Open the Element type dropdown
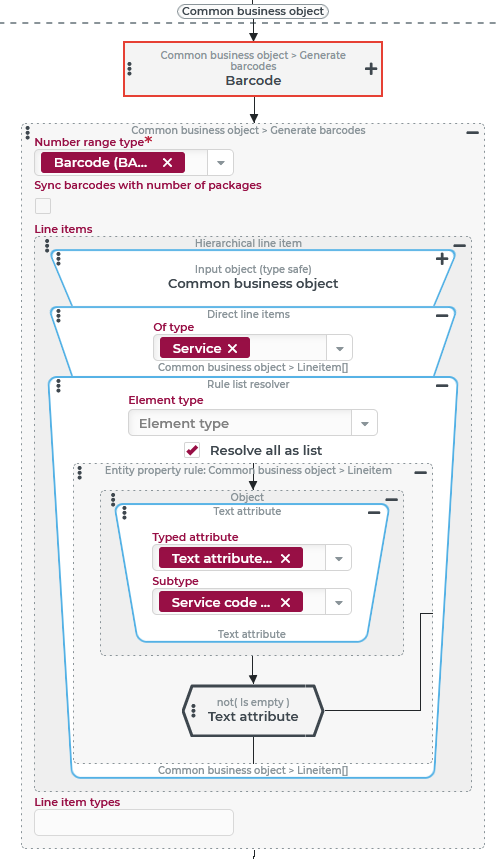Viewport: 501px width, 859px height. coord(365,423)
